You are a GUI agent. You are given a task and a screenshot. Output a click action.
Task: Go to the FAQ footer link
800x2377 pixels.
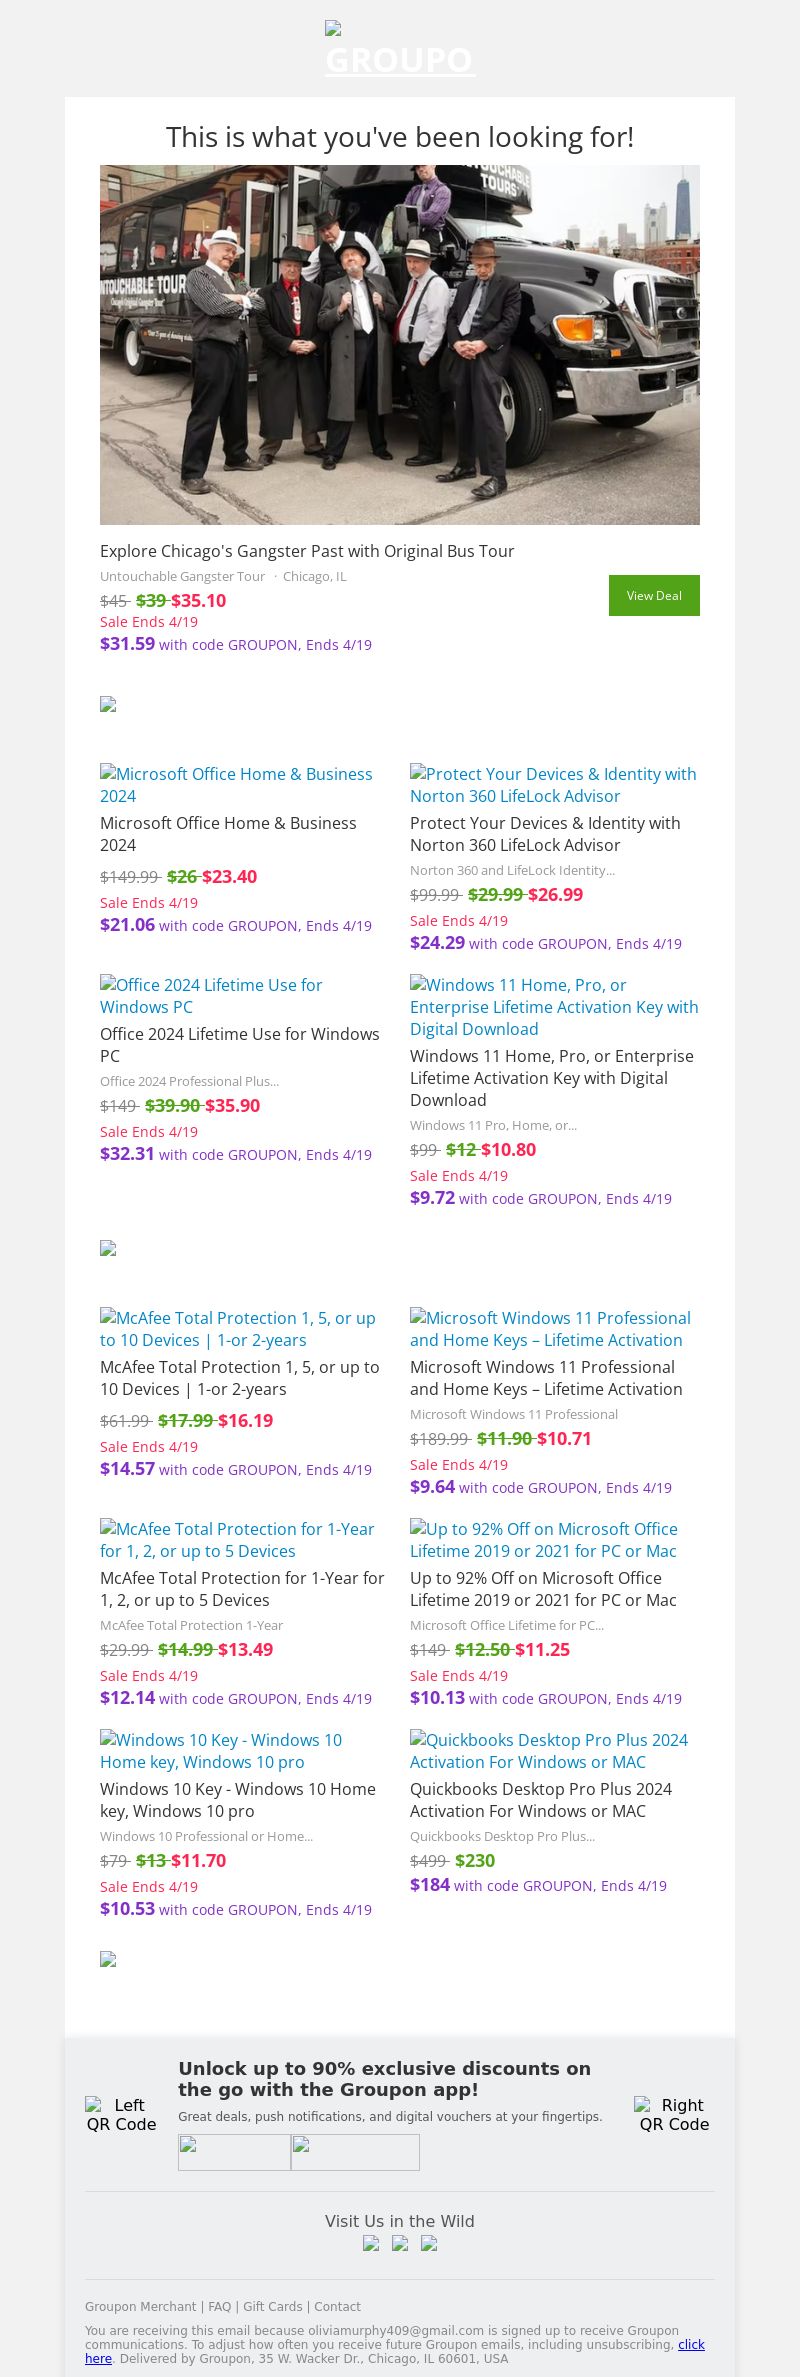click(219, 2306)
